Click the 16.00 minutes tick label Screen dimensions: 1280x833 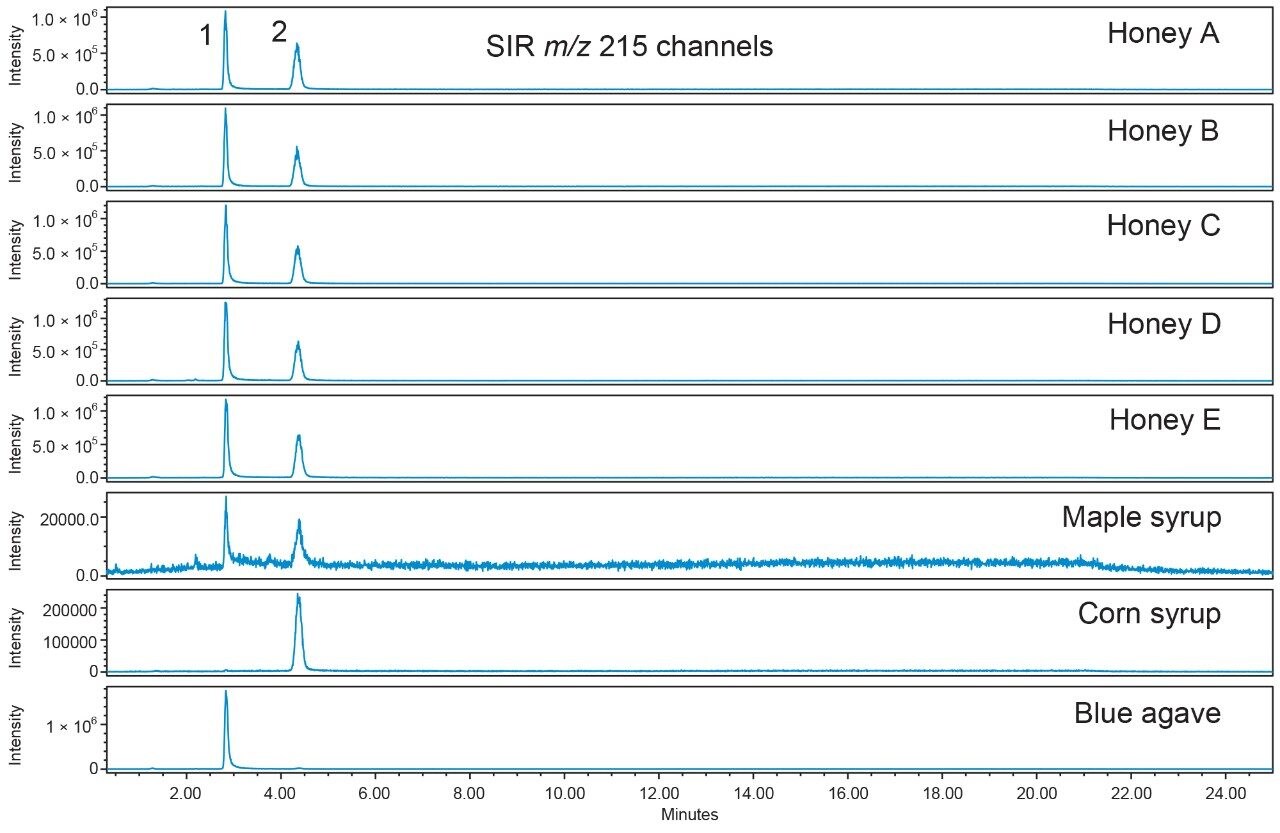[848, 794]
